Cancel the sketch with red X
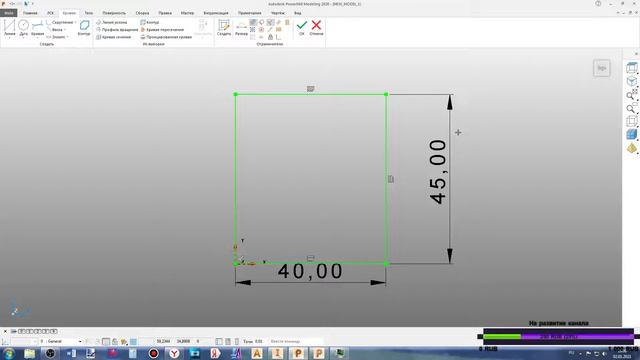640x360 pixels. [316, 28]
